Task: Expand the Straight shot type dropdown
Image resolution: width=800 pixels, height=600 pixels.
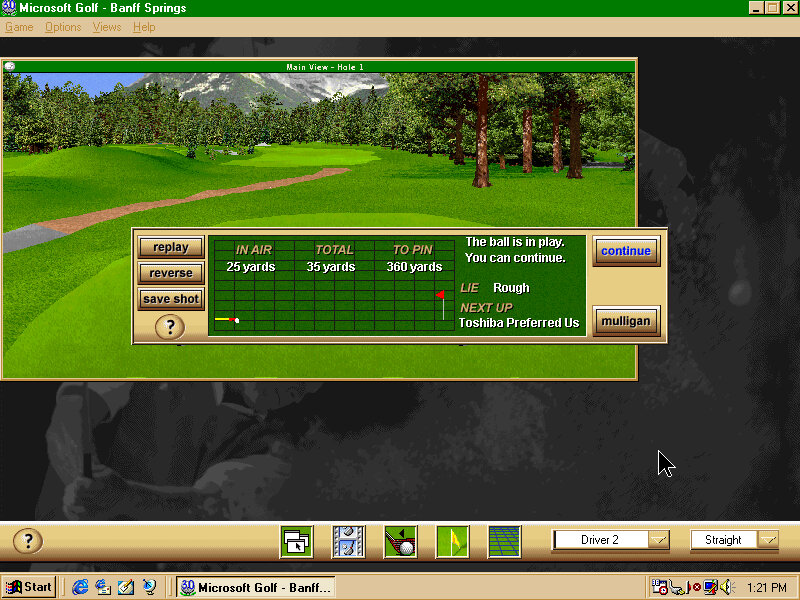Action: (768, 540)
